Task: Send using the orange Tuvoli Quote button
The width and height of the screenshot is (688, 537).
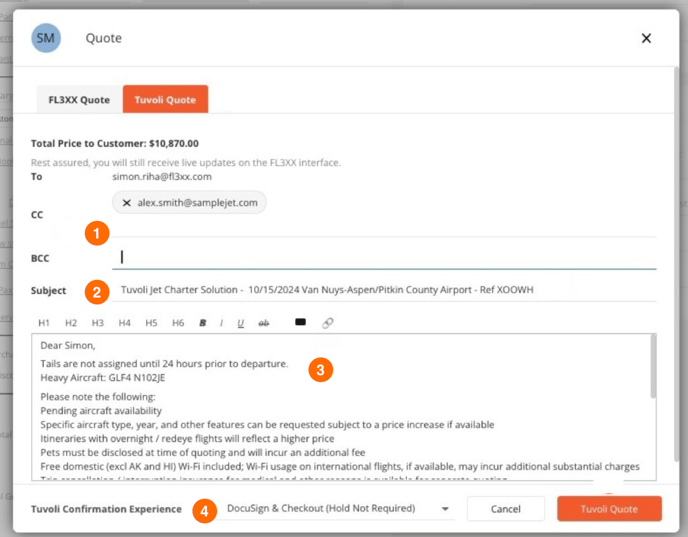Action: [609, 509]
